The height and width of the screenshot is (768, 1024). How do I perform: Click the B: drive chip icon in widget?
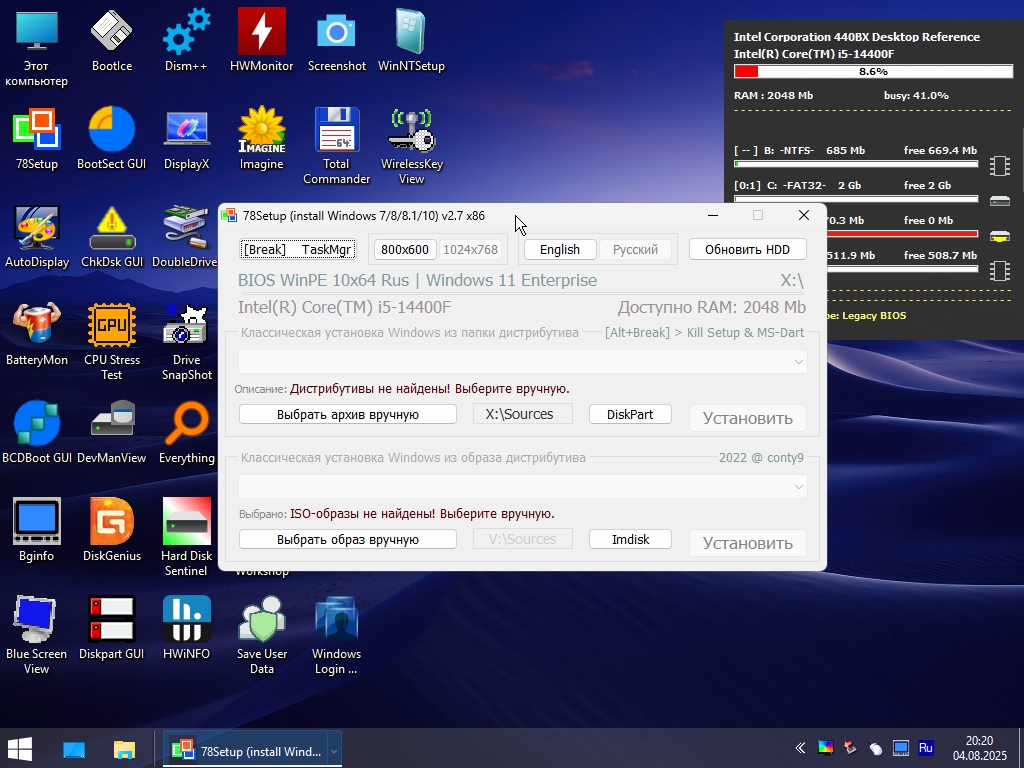click(x=999, y=165)
